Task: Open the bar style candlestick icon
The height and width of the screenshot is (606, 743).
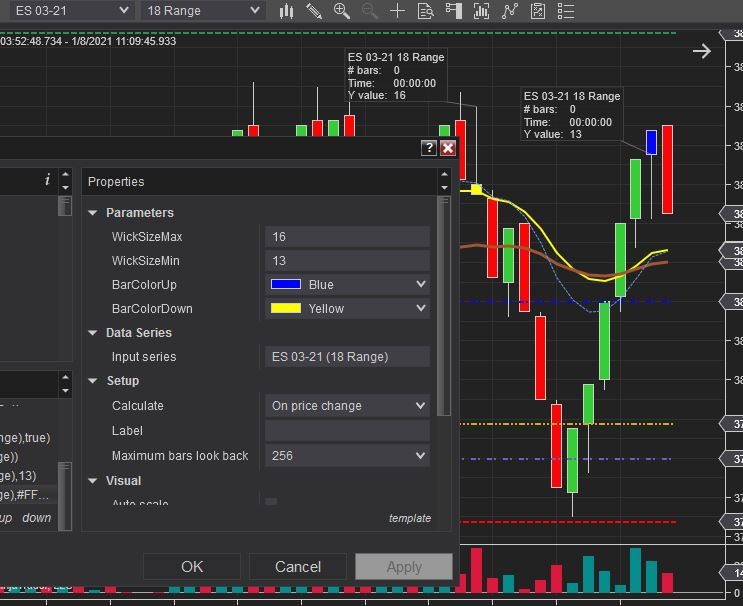Action: click(286, 11)
